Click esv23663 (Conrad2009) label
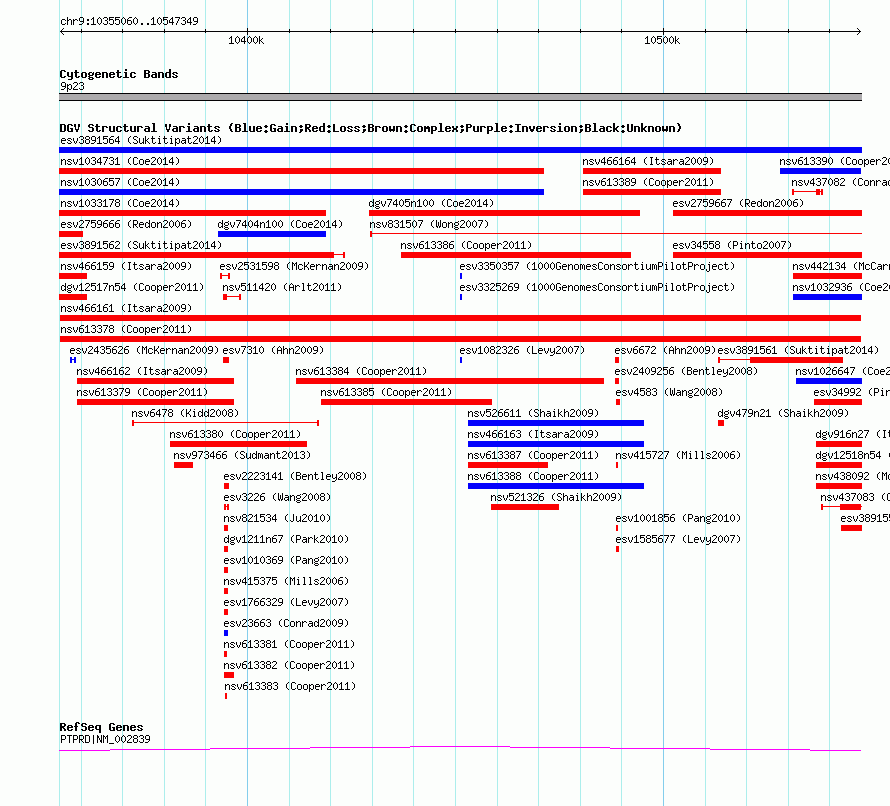The width and height of the screenshot is (890, 806). 286,623
